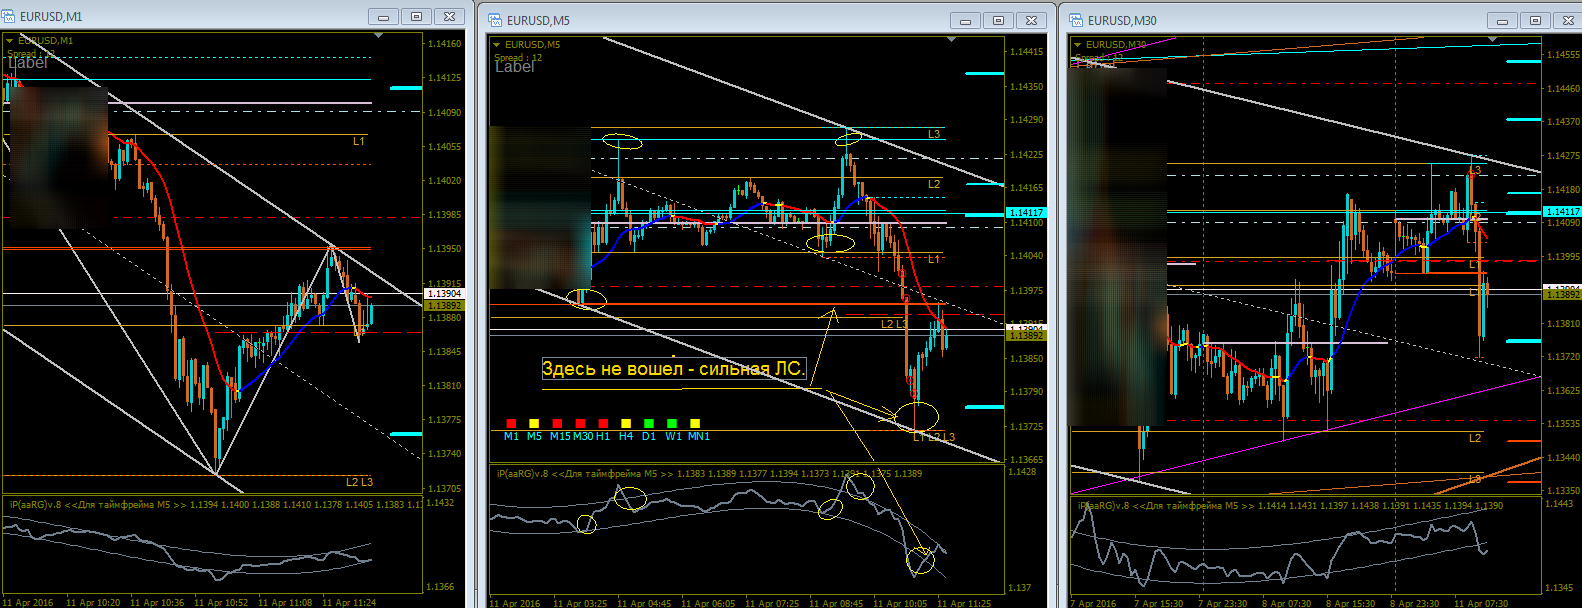Click the cyan level marker near 1.14125 in M1 chart
This screenshot has width=1582, height=608.
point(405,88)
